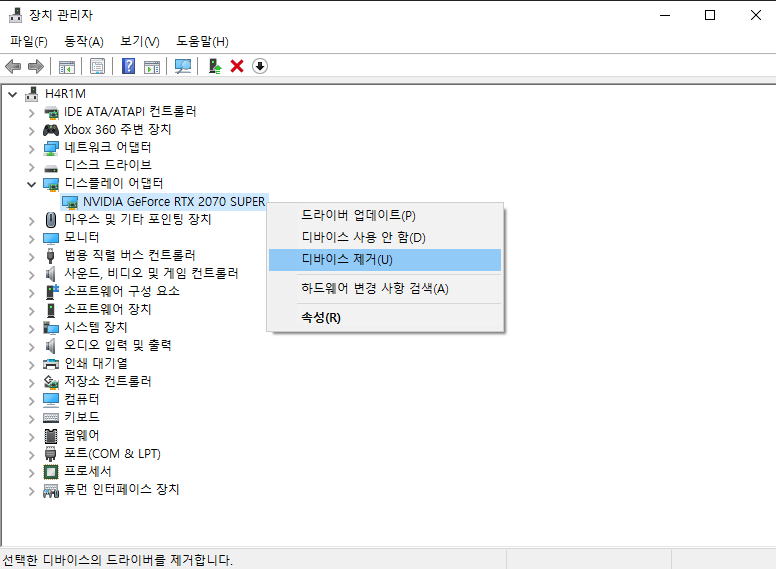Open the 도움말(H) menu
The image size is (776, 569).
click(x=202, y=42)
